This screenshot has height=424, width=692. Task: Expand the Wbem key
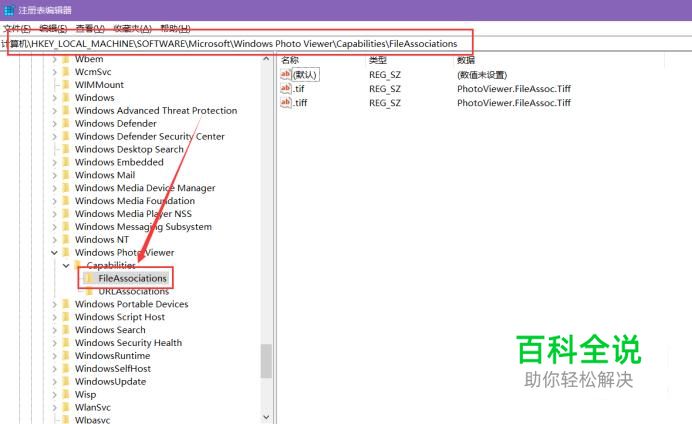click(54, 59)
